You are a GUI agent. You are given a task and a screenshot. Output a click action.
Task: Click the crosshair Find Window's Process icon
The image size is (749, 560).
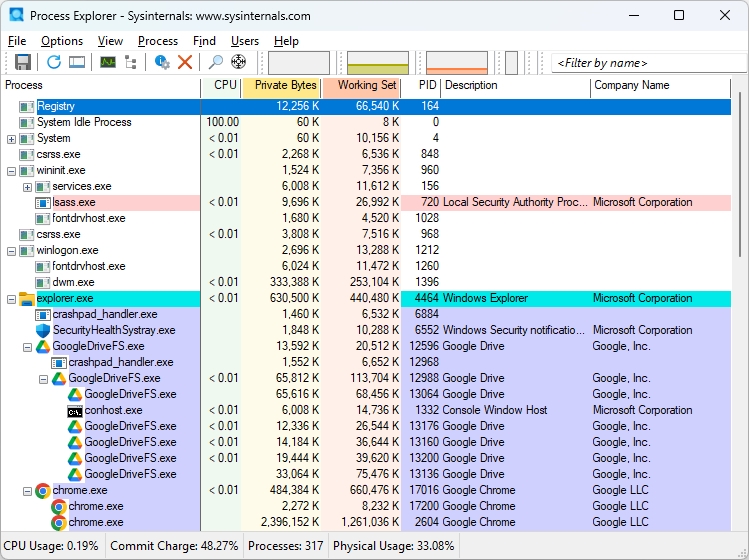click(238, 63)
